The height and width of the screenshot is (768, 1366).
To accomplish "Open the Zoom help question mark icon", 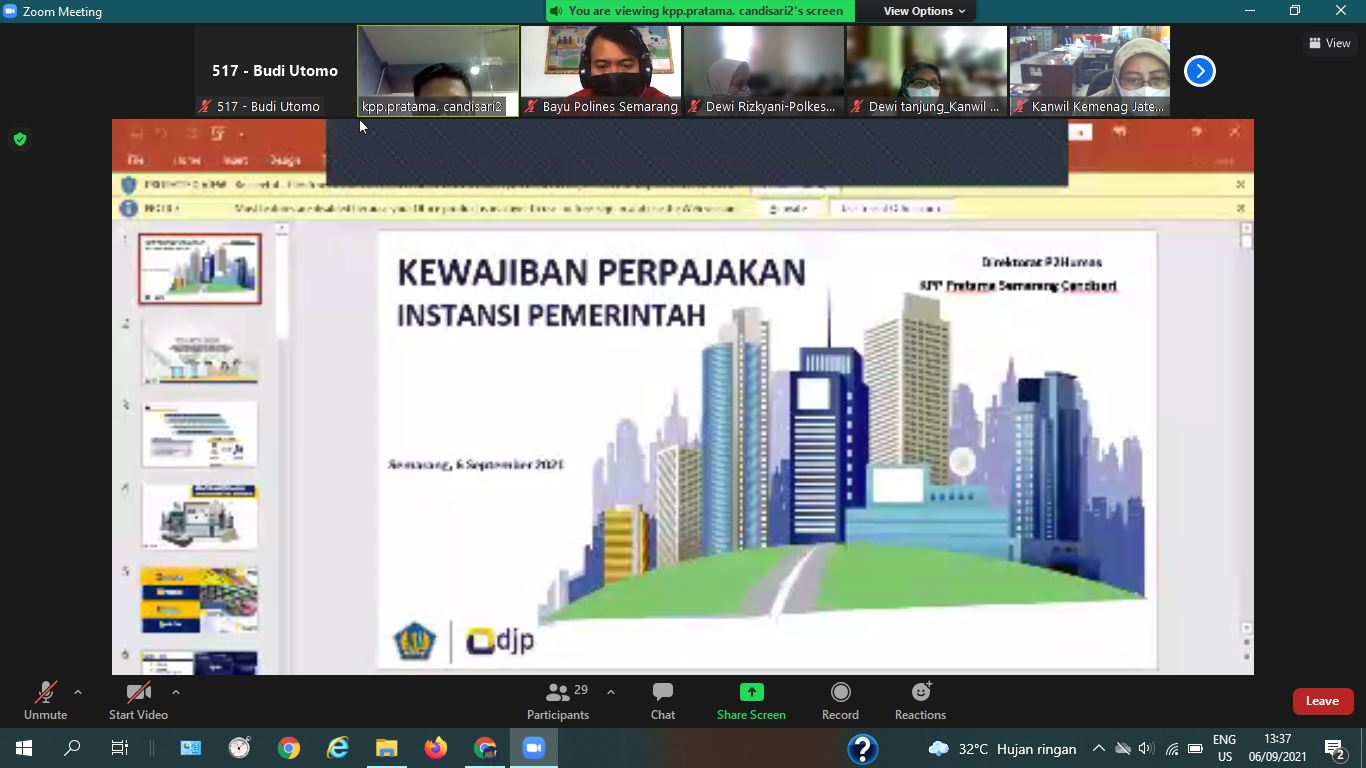I will coord(862,748).
